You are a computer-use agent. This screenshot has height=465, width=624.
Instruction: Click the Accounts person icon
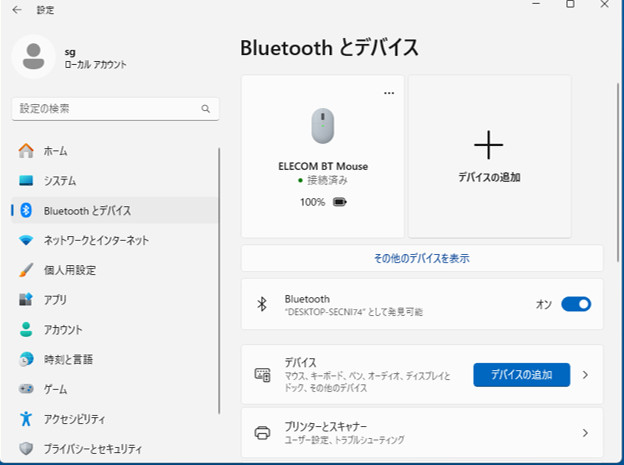27,330
